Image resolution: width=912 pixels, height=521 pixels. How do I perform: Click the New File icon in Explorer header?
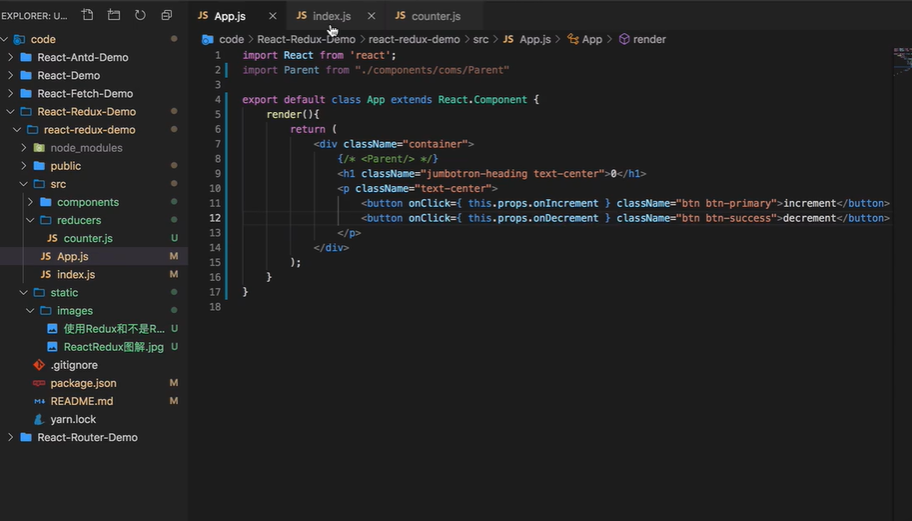click(x=87, y=15)
